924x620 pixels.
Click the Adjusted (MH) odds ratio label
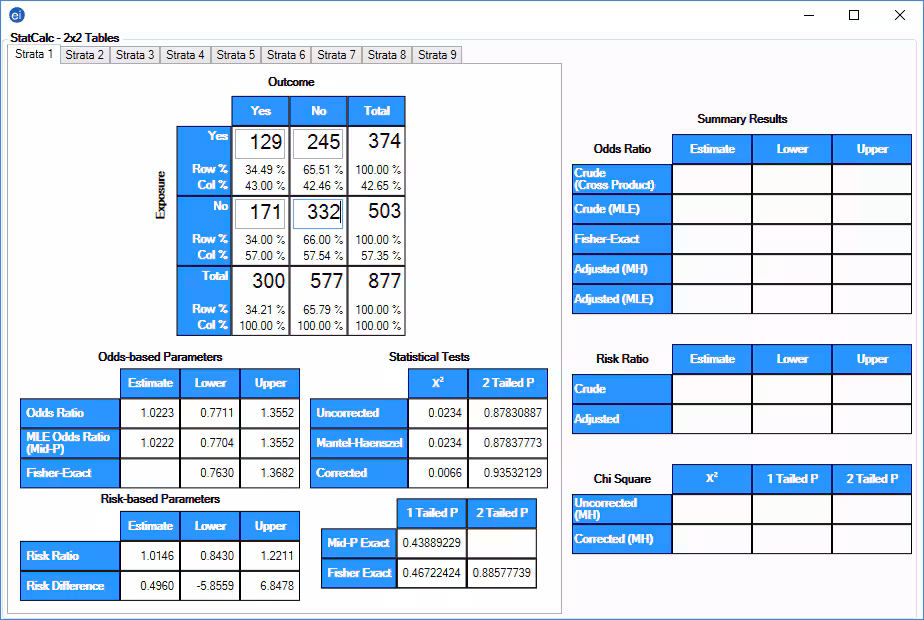[x=622, y=269]
